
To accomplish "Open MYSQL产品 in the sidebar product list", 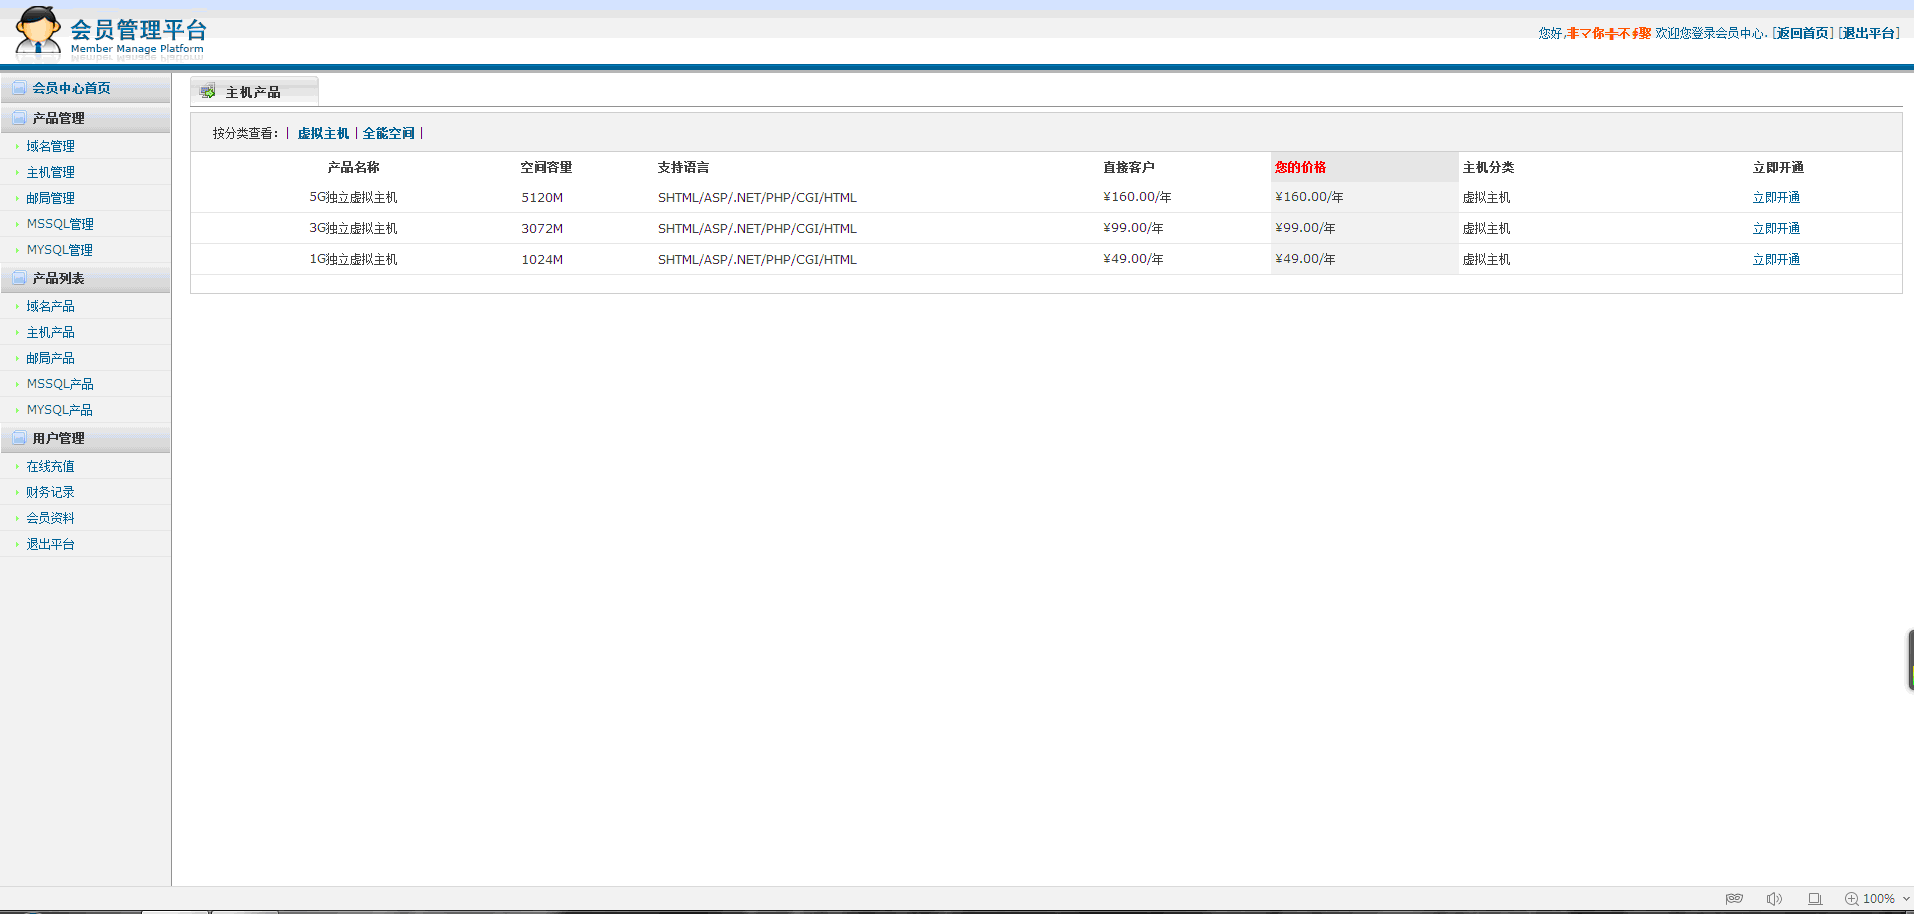I will coord(59,410).
